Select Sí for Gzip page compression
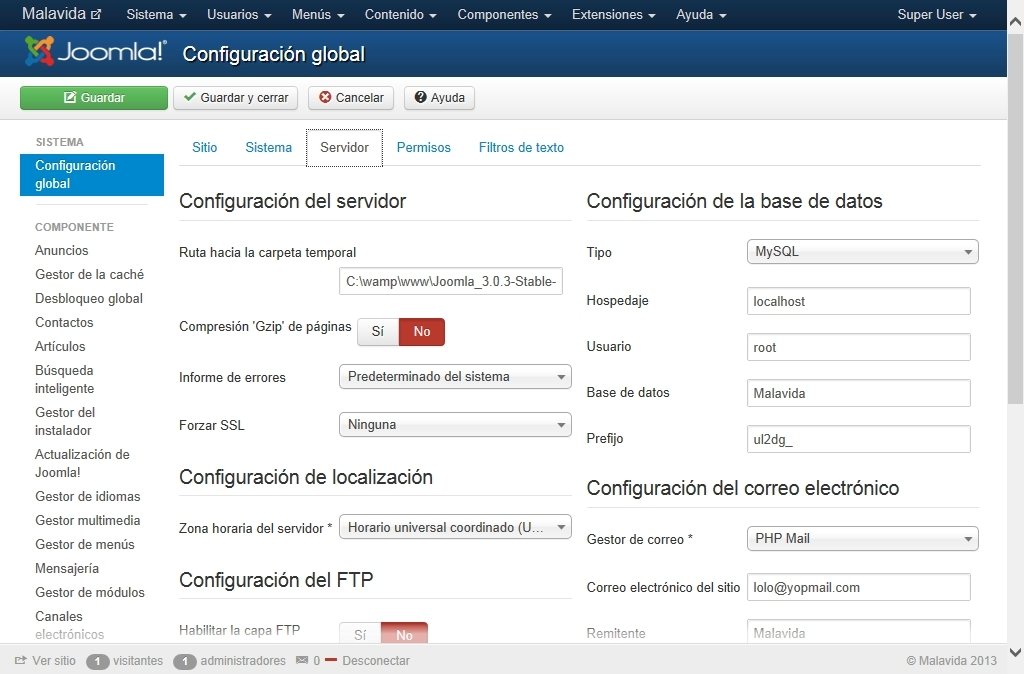1024x674 pixels. point(377,331)
